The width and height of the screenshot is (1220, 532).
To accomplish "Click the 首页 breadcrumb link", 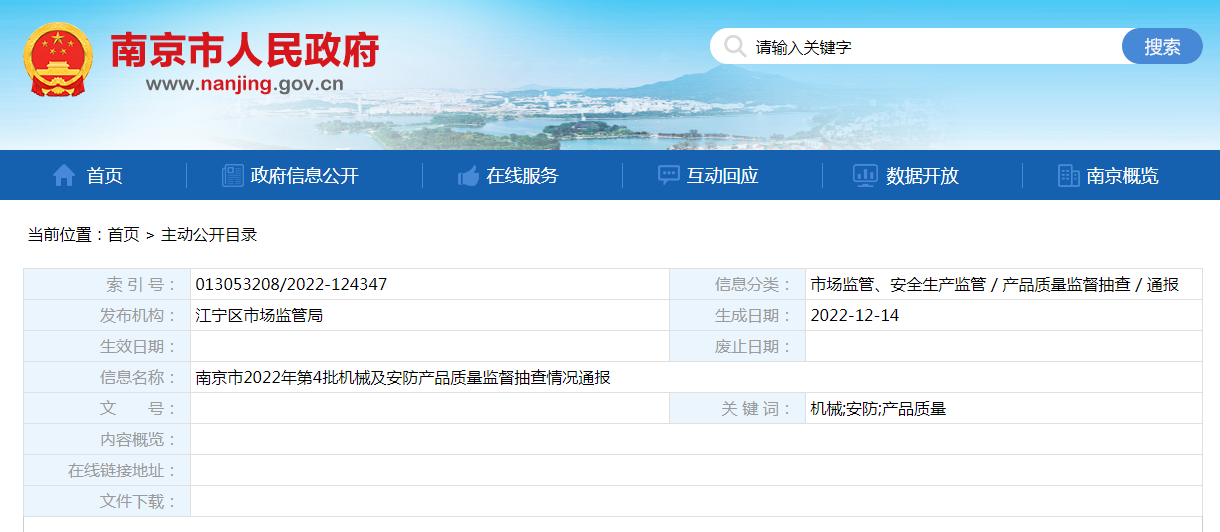I will 124,235.
